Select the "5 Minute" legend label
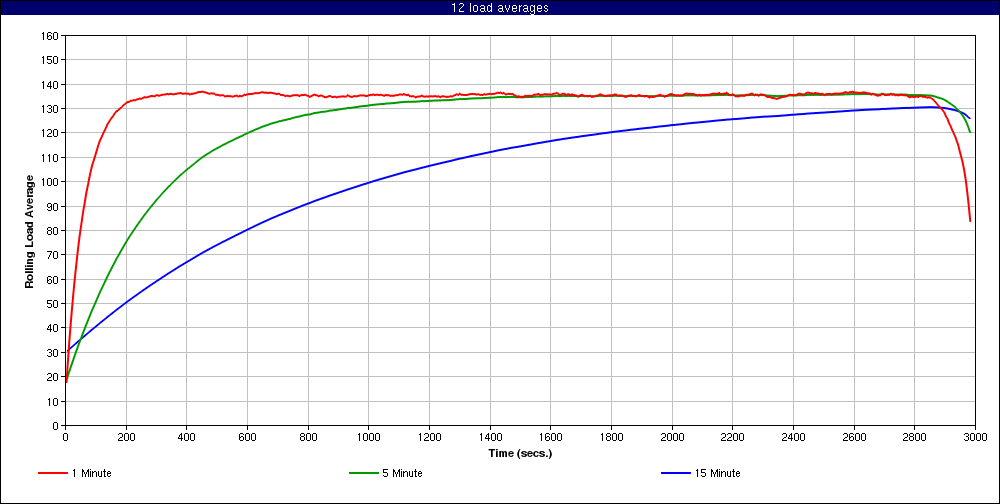The height and width of the screenshot is (504, 1000). 402,473
